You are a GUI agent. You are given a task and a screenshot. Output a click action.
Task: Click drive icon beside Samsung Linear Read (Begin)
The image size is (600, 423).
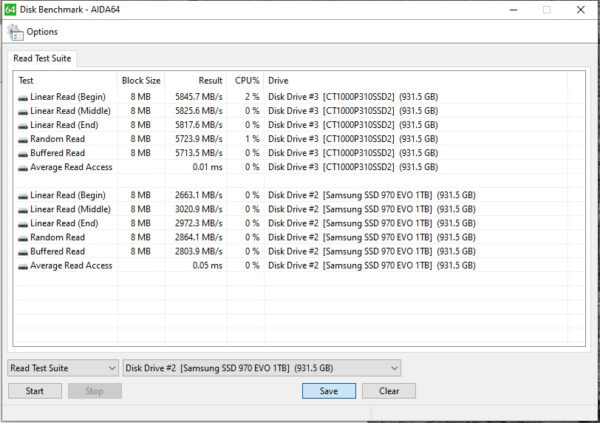click(x=23, y=196)
